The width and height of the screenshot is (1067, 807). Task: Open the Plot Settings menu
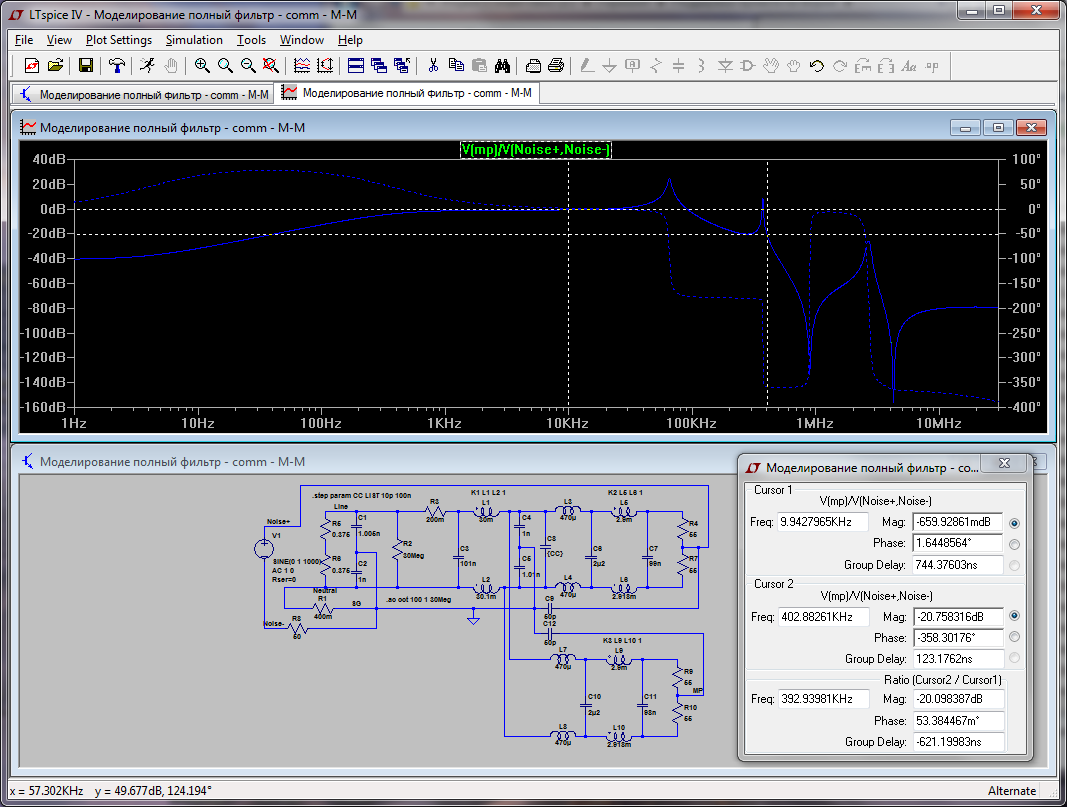click(x=118, y=40)
